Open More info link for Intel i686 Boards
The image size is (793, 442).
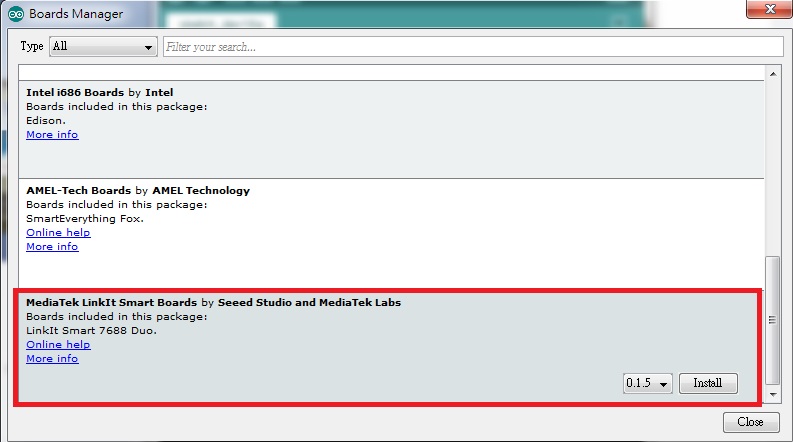click(x=52, y=135)
